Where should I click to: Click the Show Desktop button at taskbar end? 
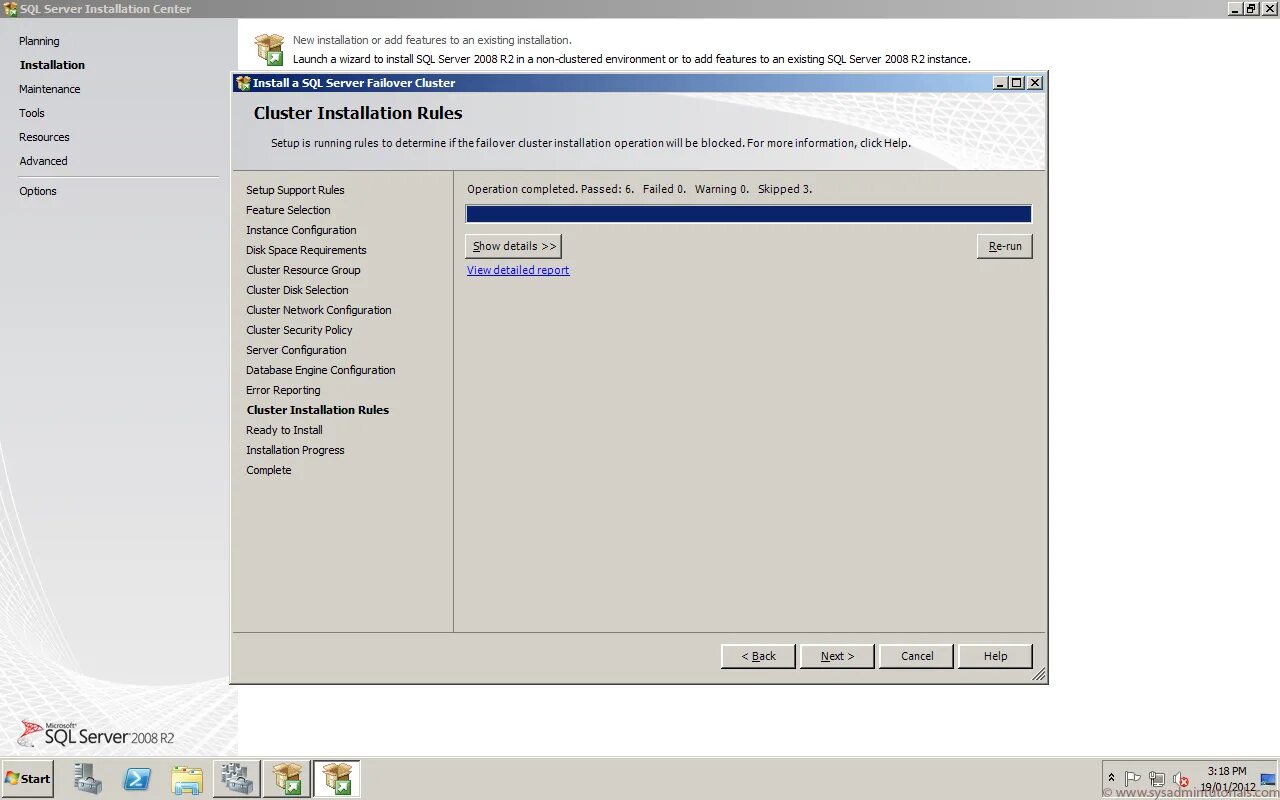[1268, 779]
